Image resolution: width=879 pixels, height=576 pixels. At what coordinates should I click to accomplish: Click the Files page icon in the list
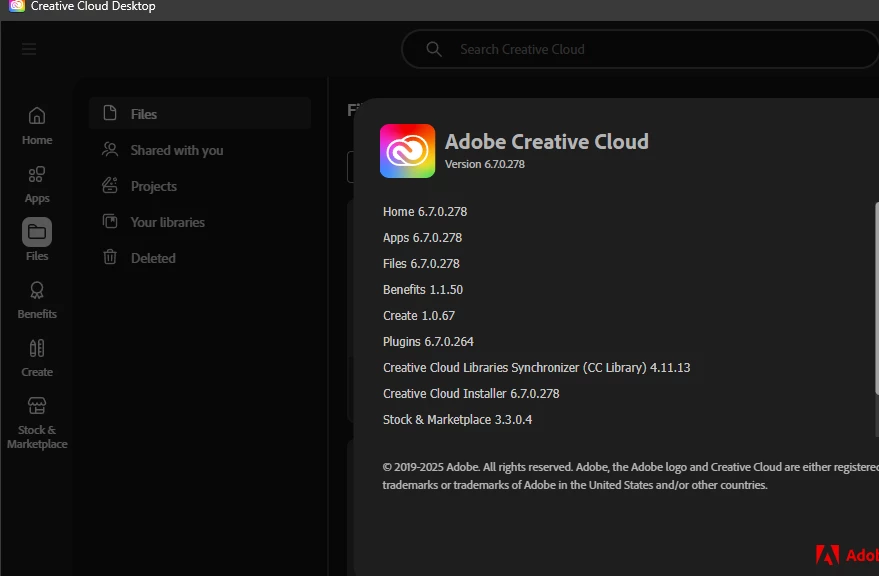[110, 113]
